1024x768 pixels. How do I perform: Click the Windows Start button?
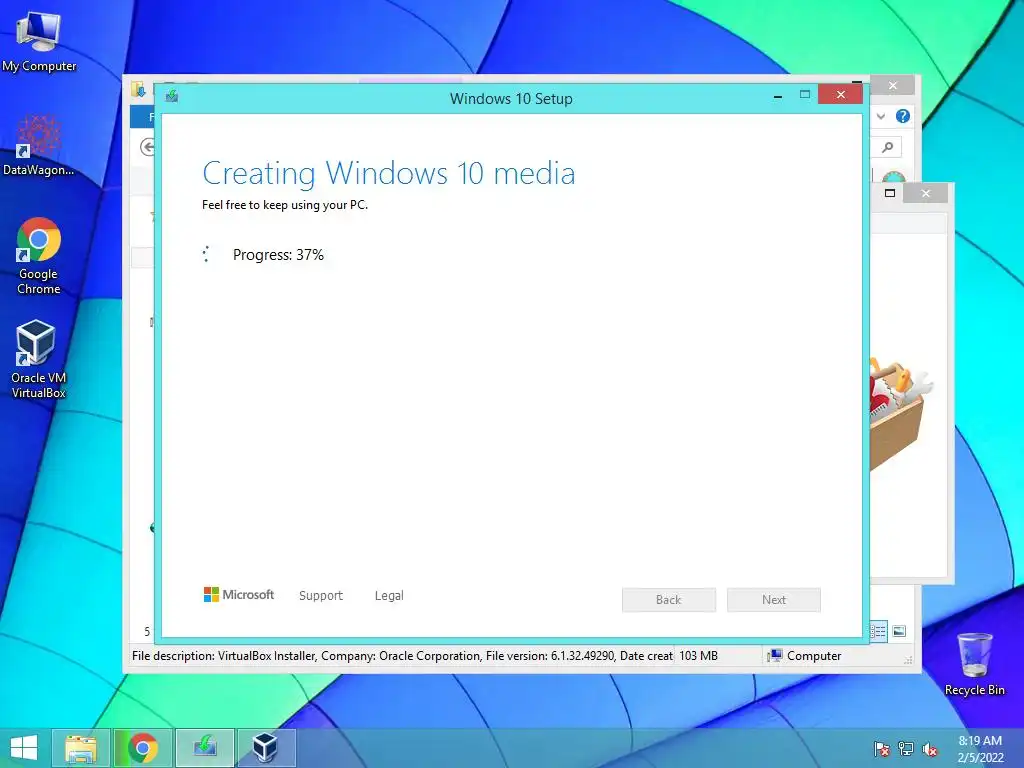pyautogui.click(x=24, y=748)
